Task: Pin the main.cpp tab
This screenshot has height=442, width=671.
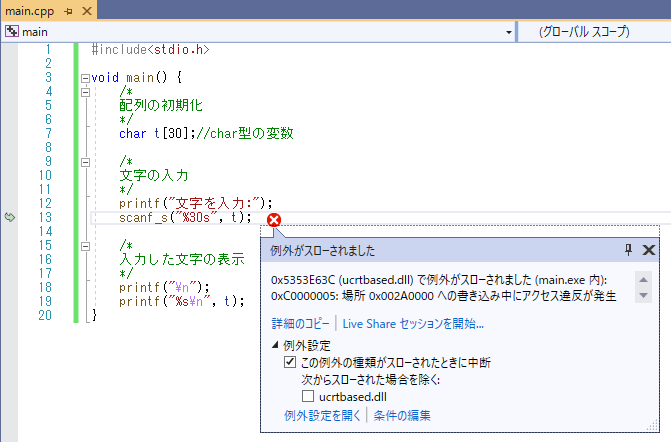Action: [x=68, y=11]
